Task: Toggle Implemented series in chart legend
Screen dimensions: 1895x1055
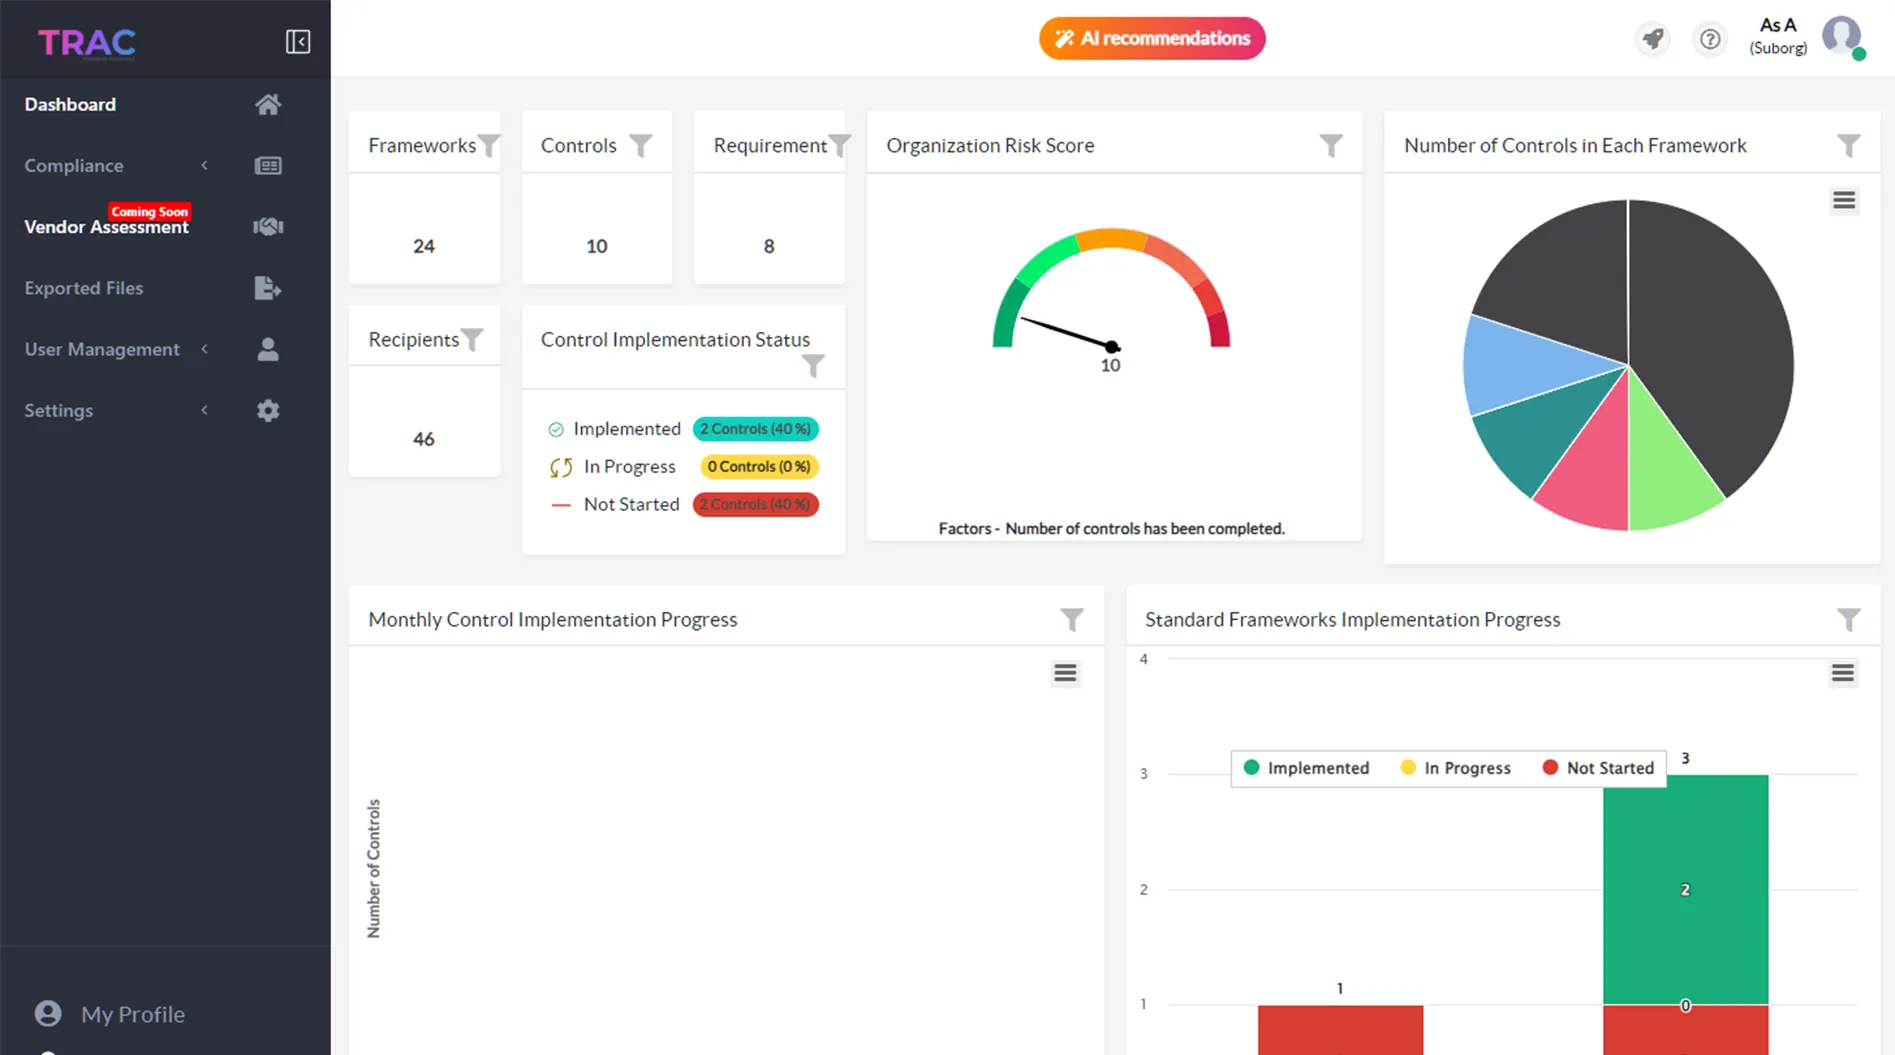Action: coord(1306,768)
